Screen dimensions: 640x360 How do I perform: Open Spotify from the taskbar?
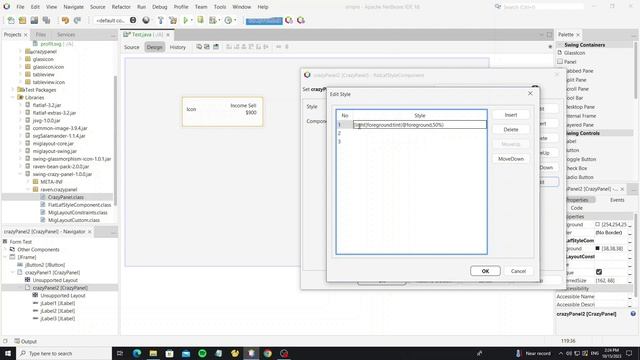pyautogui.click(x=202, y=353)
